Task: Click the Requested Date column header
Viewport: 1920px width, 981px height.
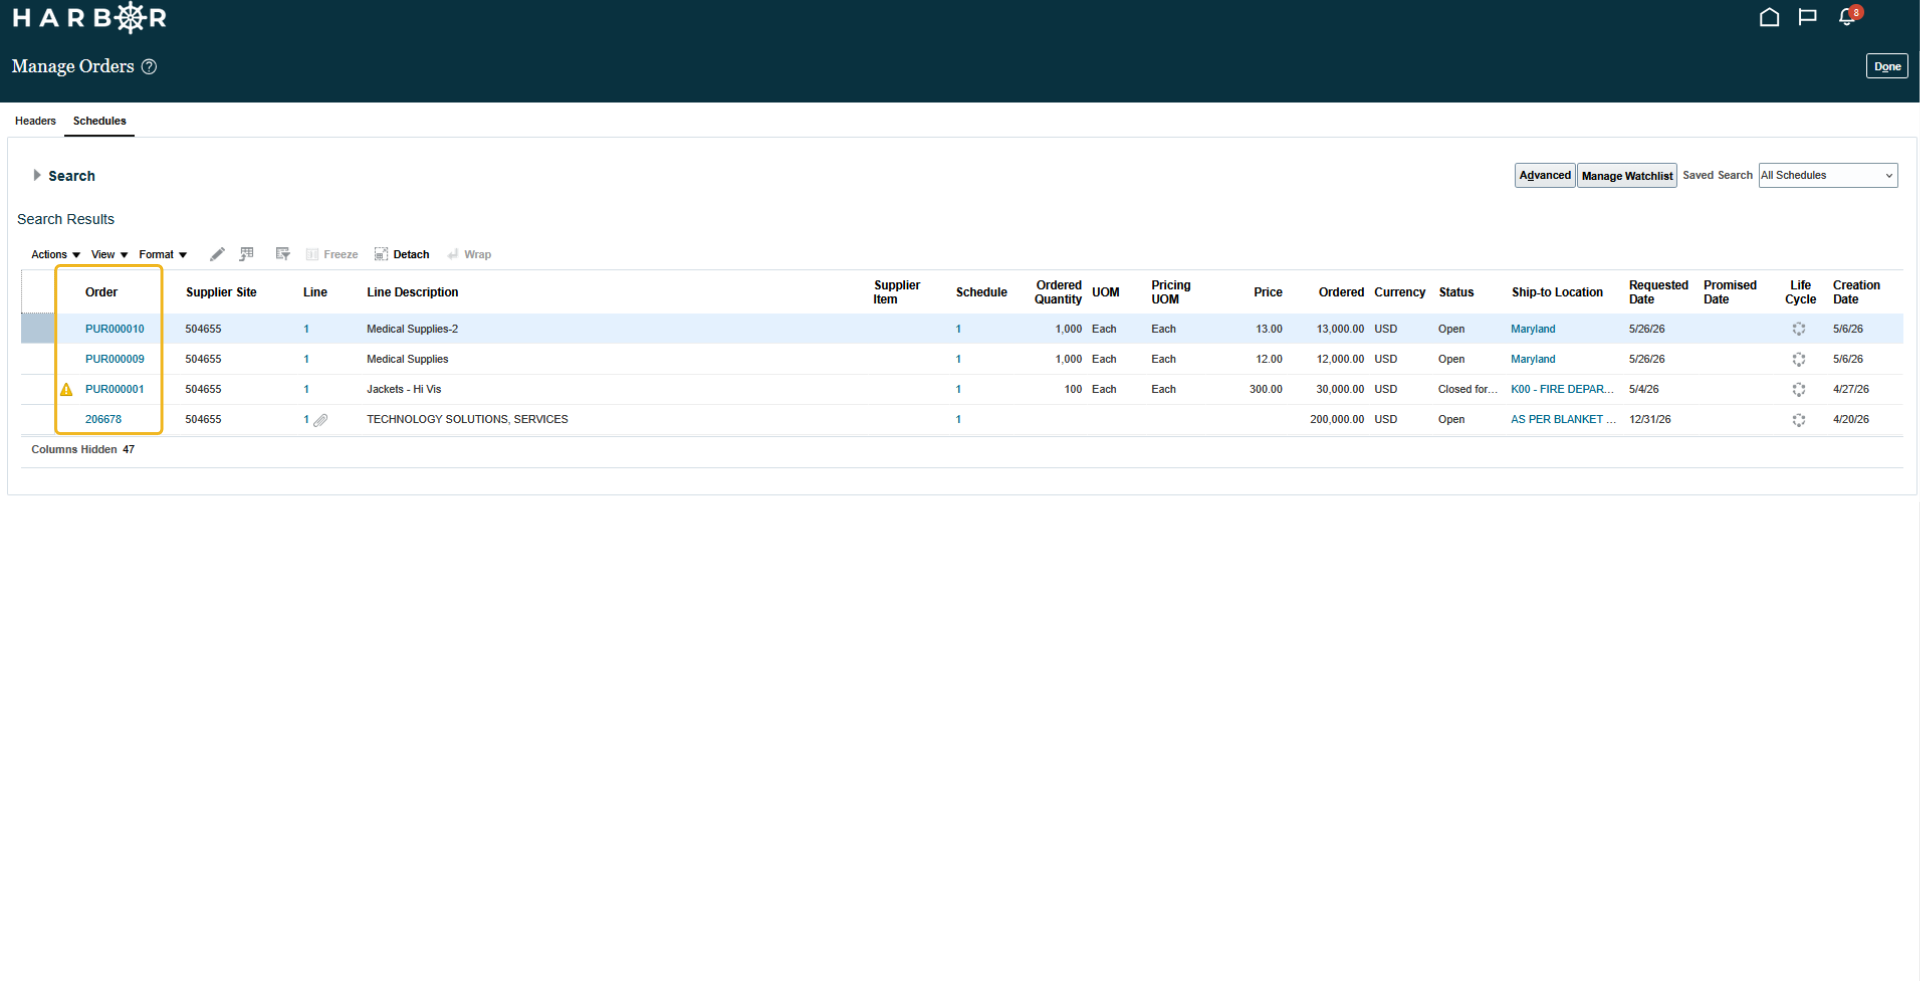Action: coord(1658,293)
